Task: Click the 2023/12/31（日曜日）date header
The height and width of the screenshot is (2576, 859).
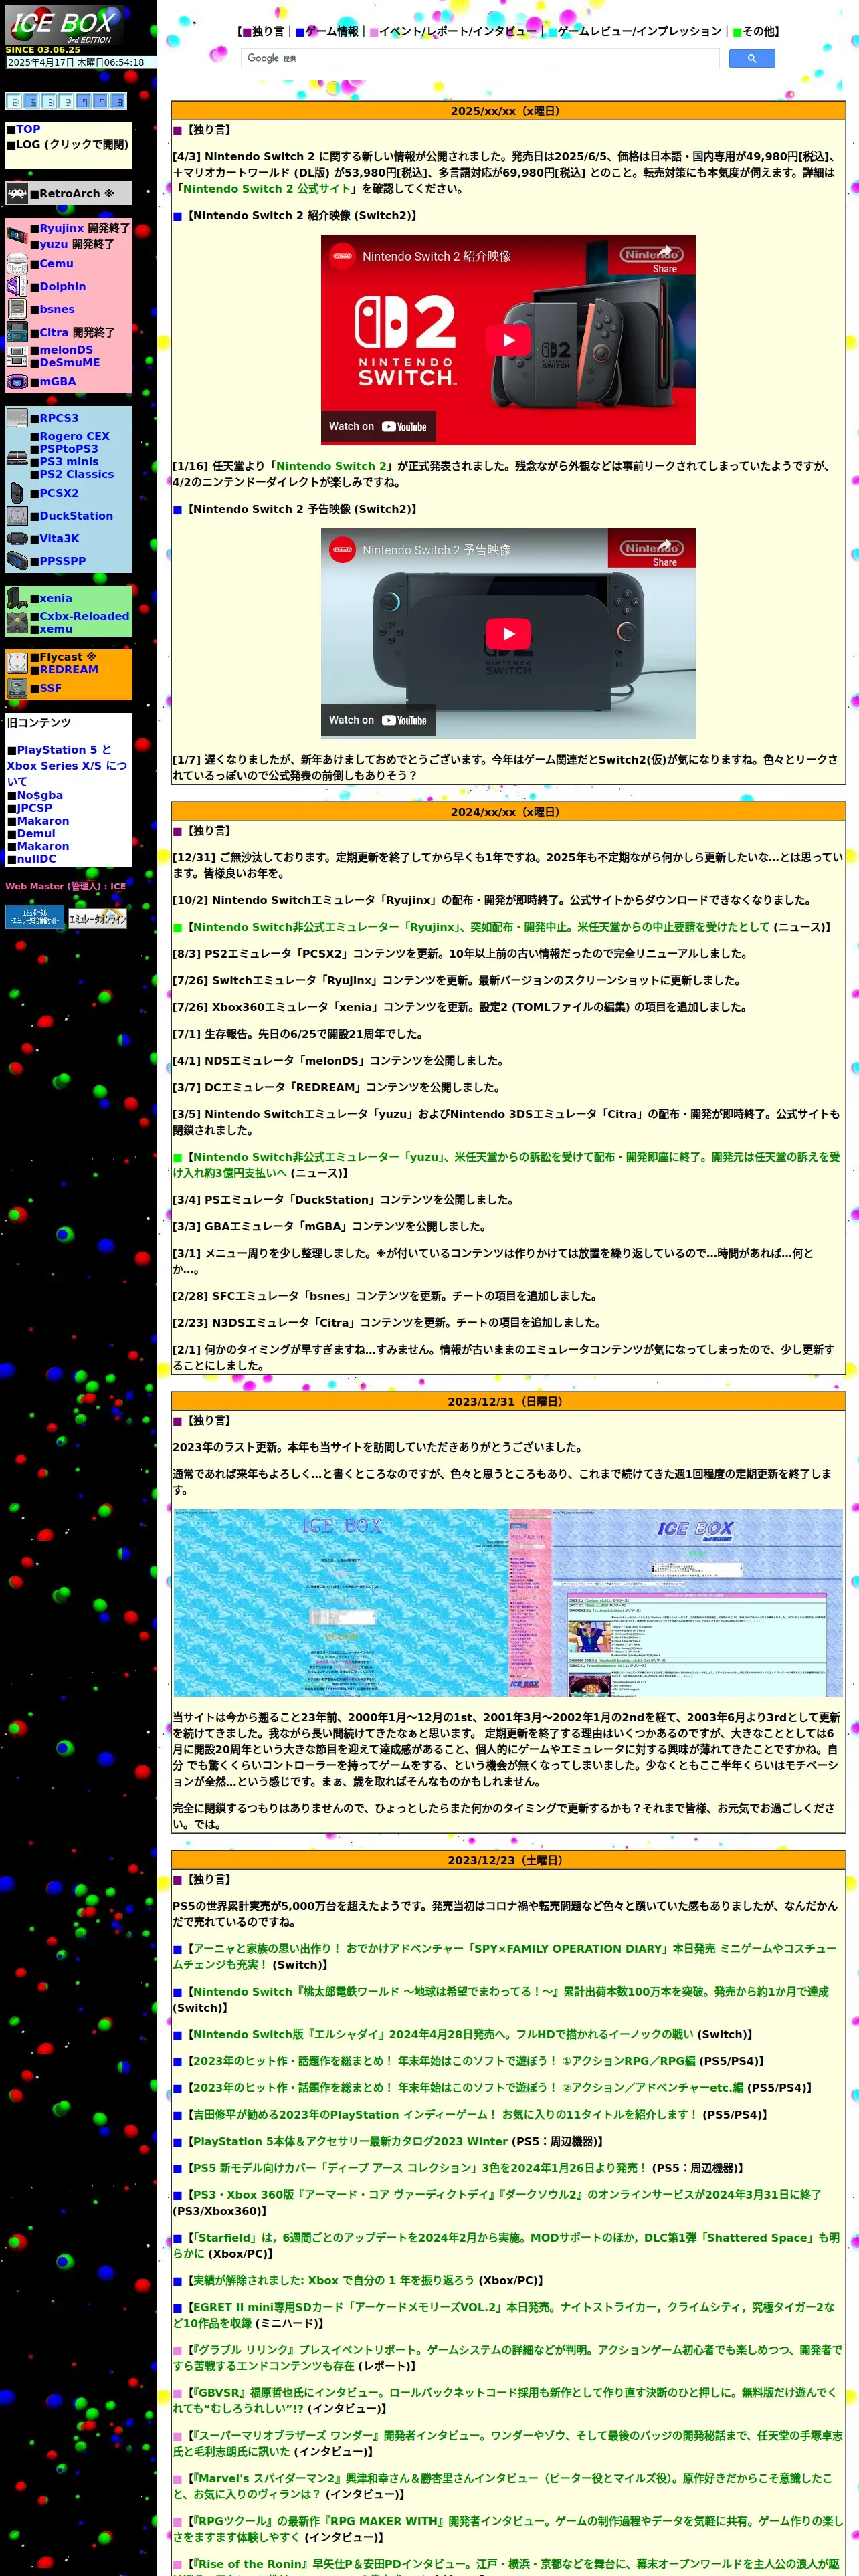Action: pos(508,1402)
